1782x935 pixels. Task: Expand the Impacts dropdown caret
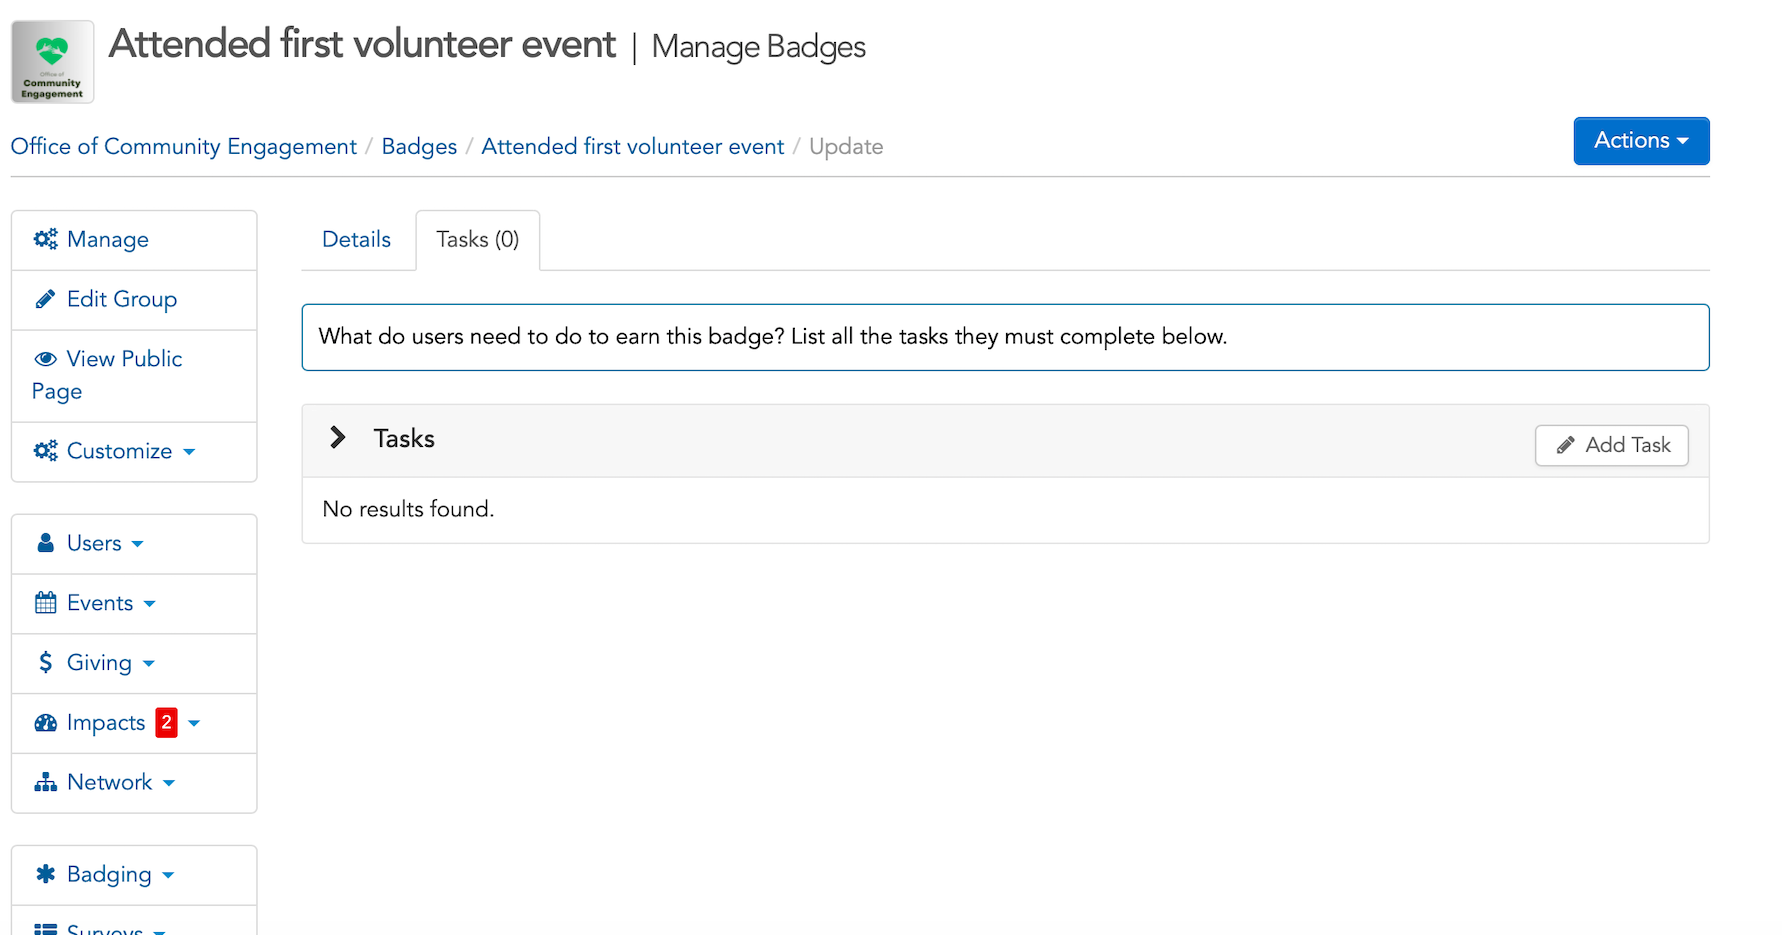coord(194,723)
